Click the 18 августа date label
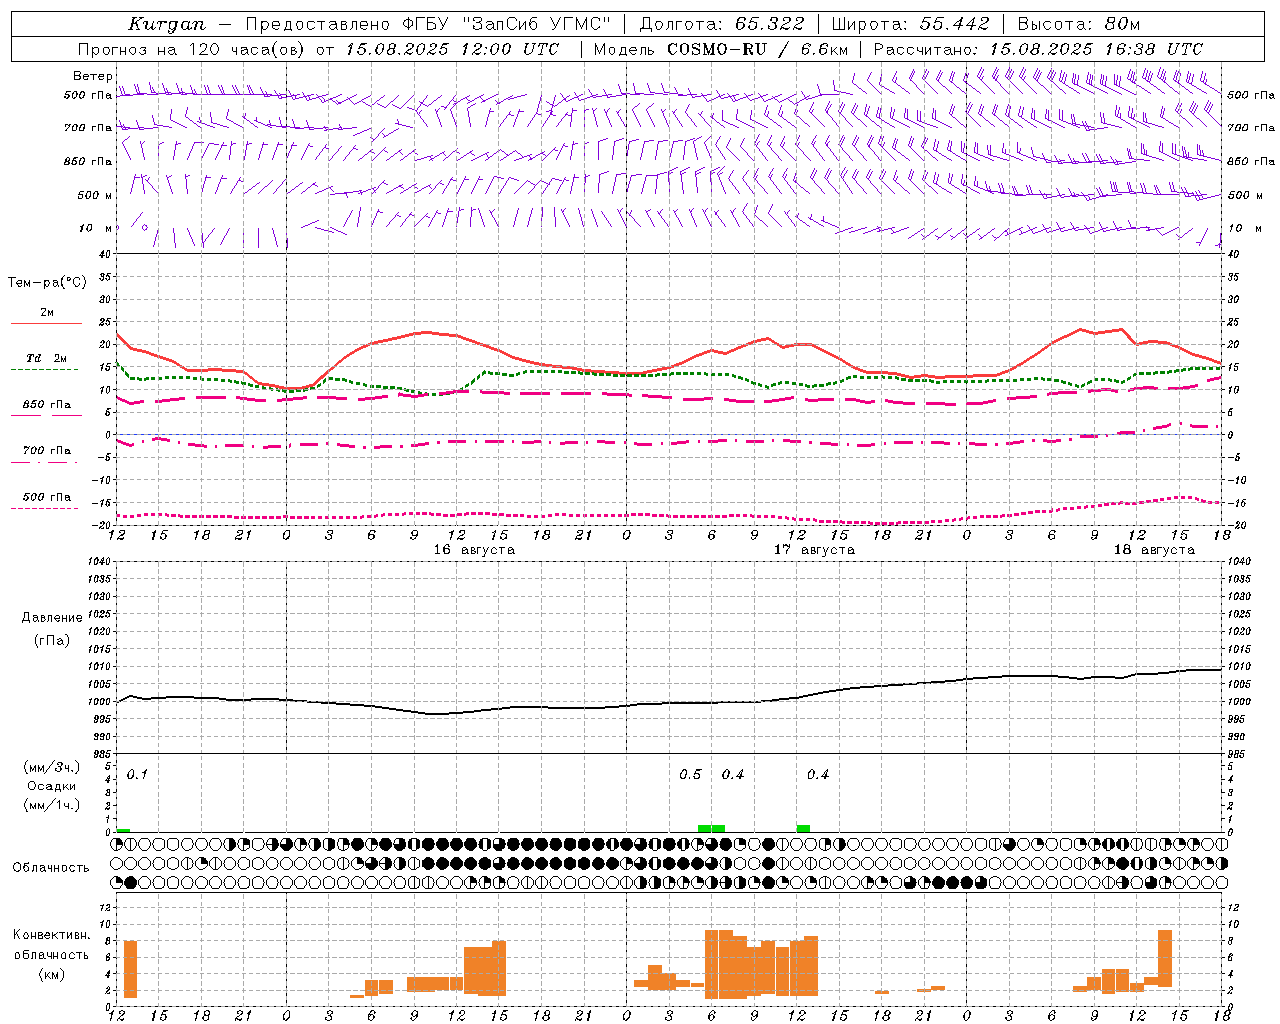Viewport: 1280px width, 1024px height. coord(1154,550)
